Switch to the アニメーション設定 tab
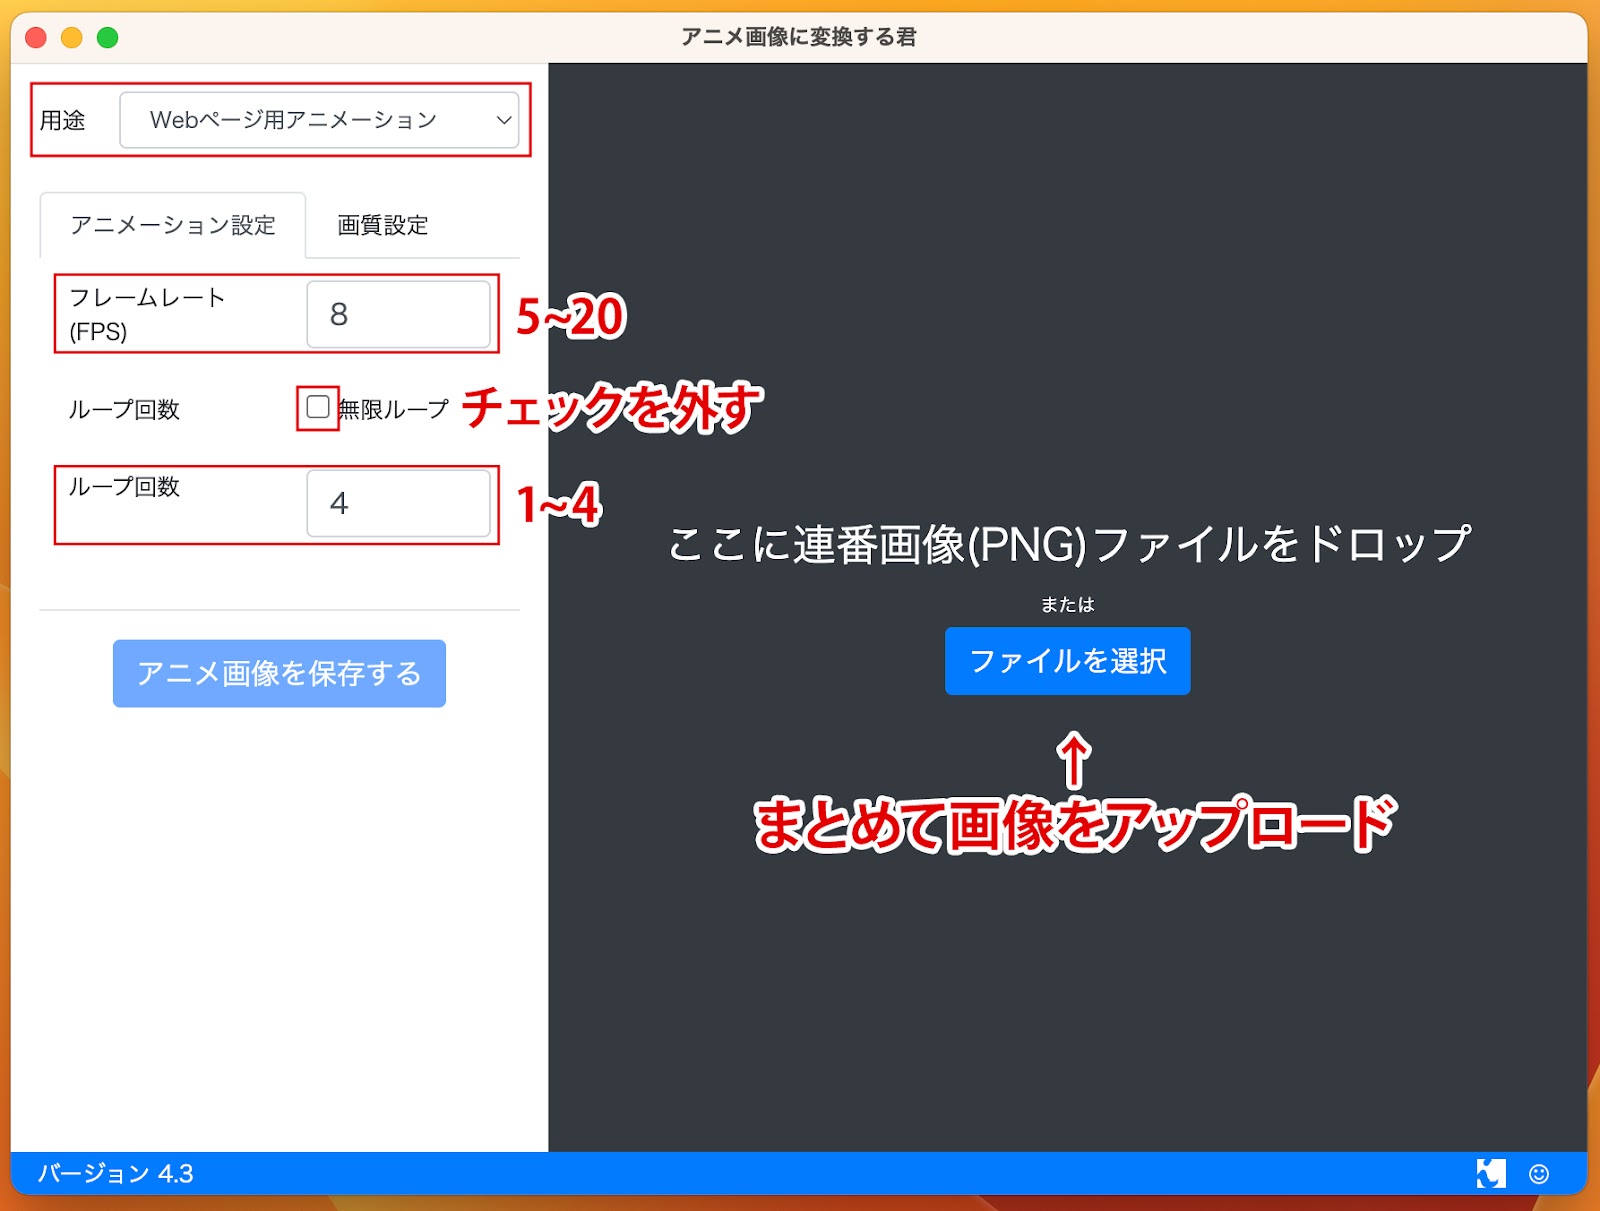The width and height of the screenshot is (1600, 1211). (173, 225)
